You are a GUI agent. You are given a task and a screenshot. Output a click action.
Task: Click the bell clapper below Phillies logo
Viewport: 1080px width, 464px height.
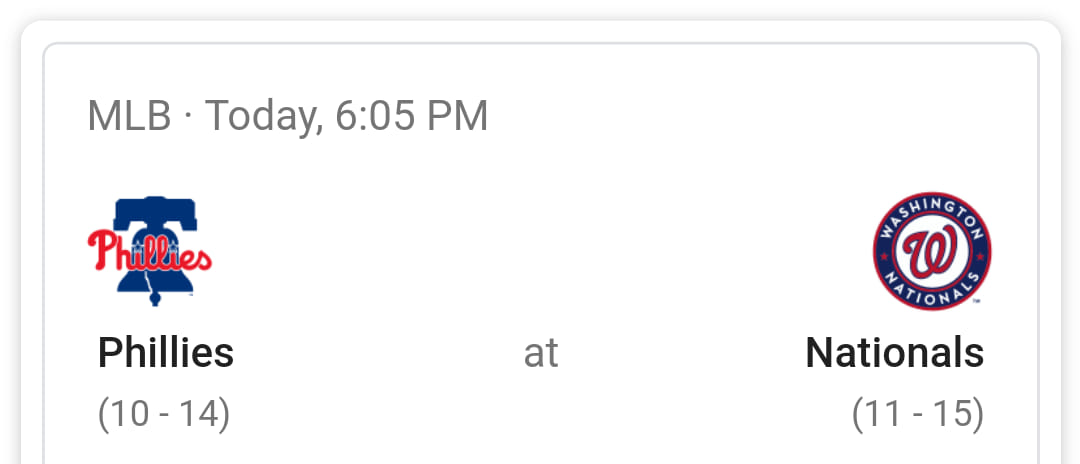pos(155,299)
